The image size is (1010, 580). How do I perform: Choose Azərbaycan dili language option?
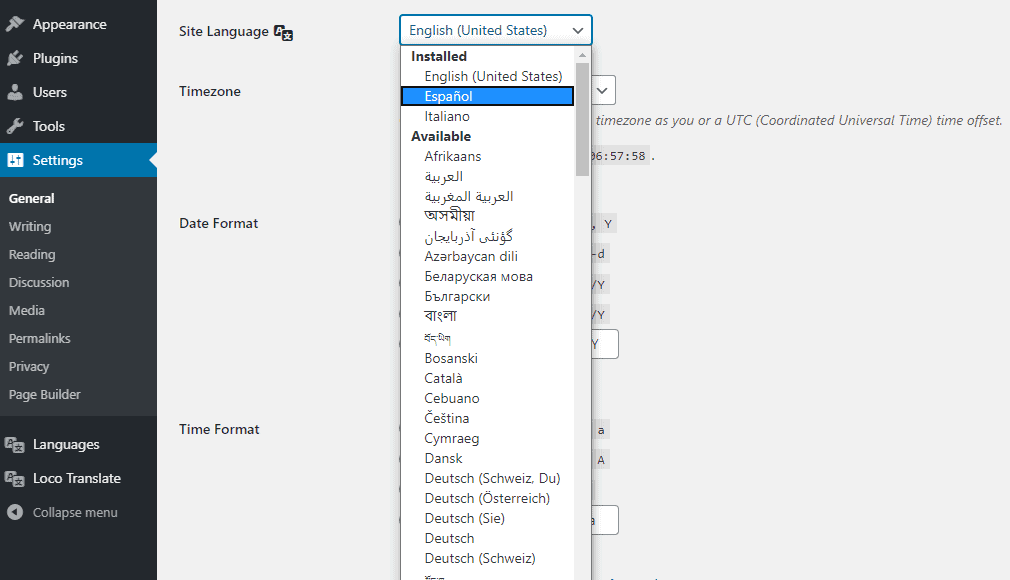tap(487, 256)
